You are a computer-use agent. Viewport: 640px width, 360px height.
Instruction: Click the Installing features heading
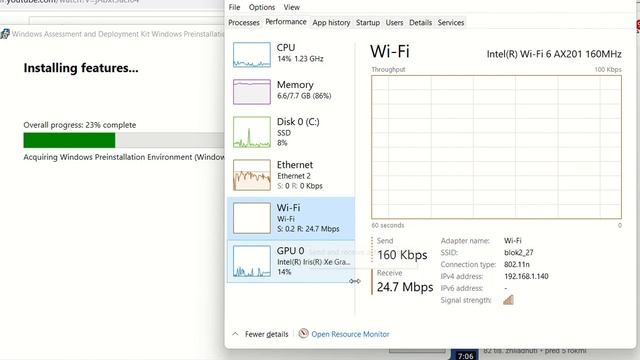(81, 68)
